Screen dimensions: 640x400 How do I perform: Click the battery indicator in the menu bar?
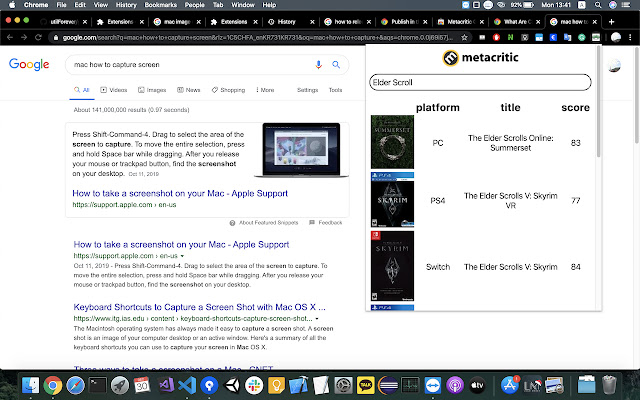tap(522, 5)
